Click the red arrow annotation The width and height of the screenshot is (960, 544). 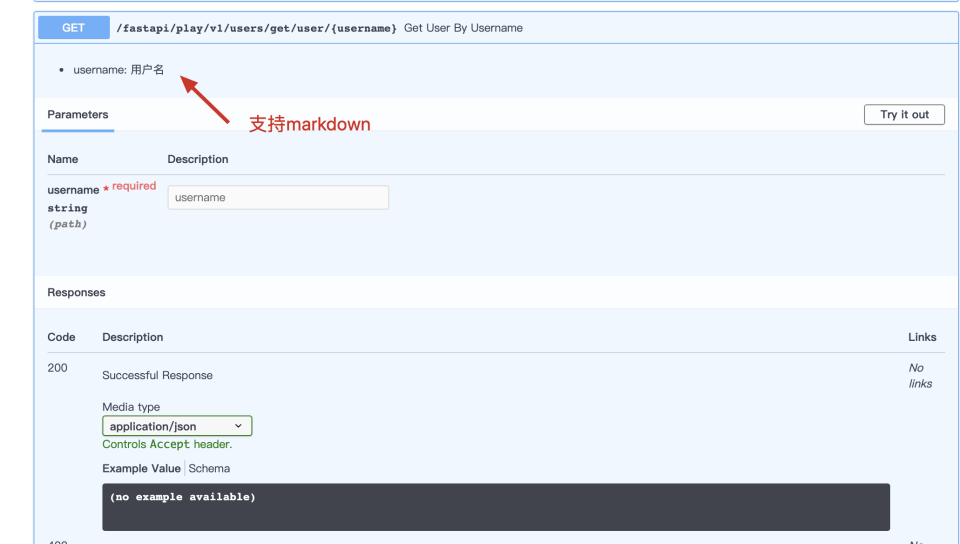(205, 100)
